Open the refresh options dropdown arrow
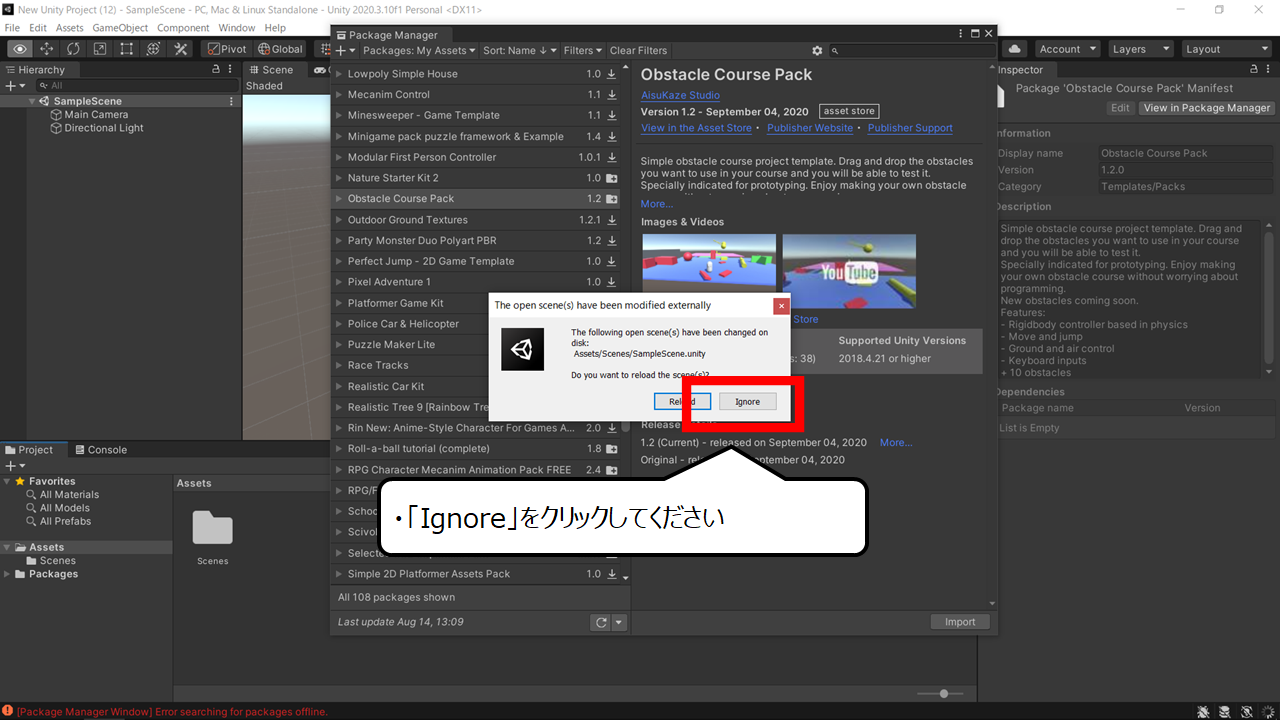This screenshot has height=720, width=1280. [619, 622]
